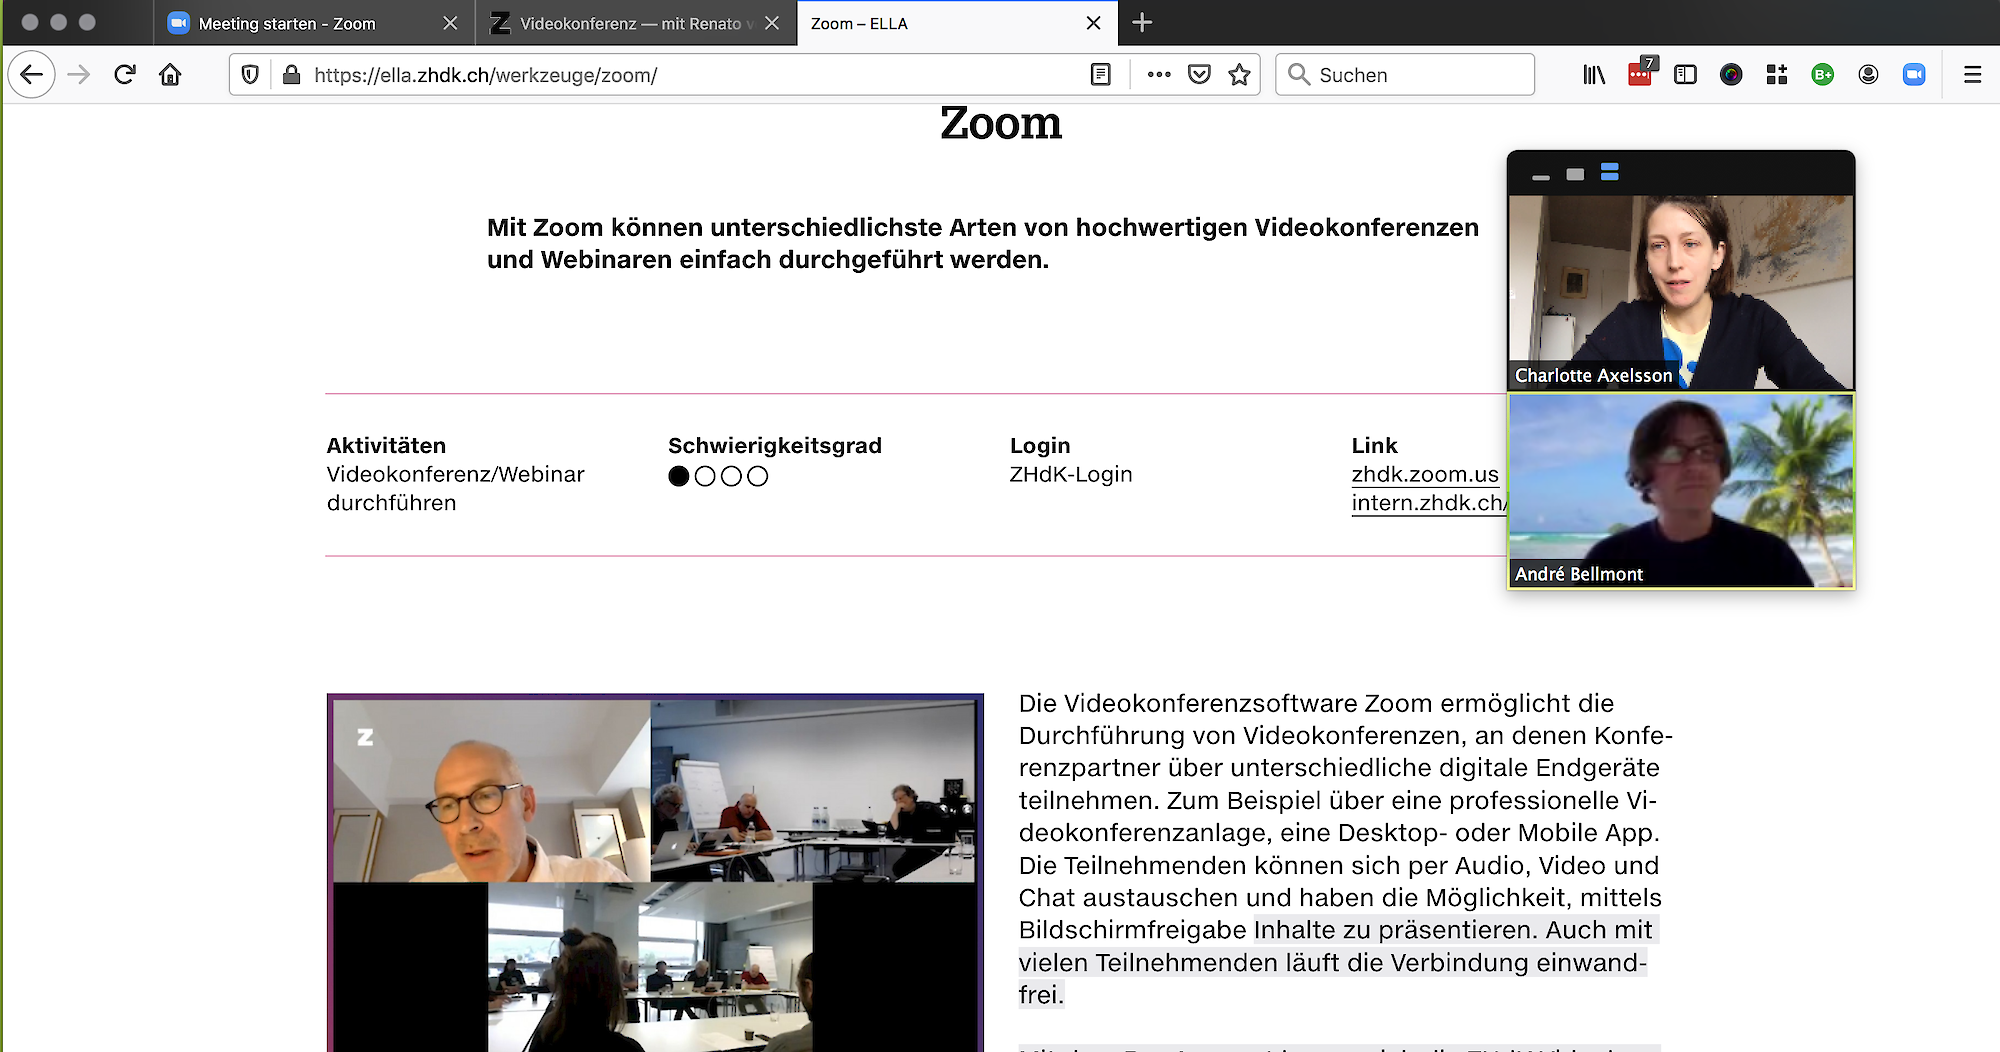Open page actions three-dot menu
Image resolution: width=2000 pixels, height=1052 pixels.
pyautogui.click(x=1159, y=75)
